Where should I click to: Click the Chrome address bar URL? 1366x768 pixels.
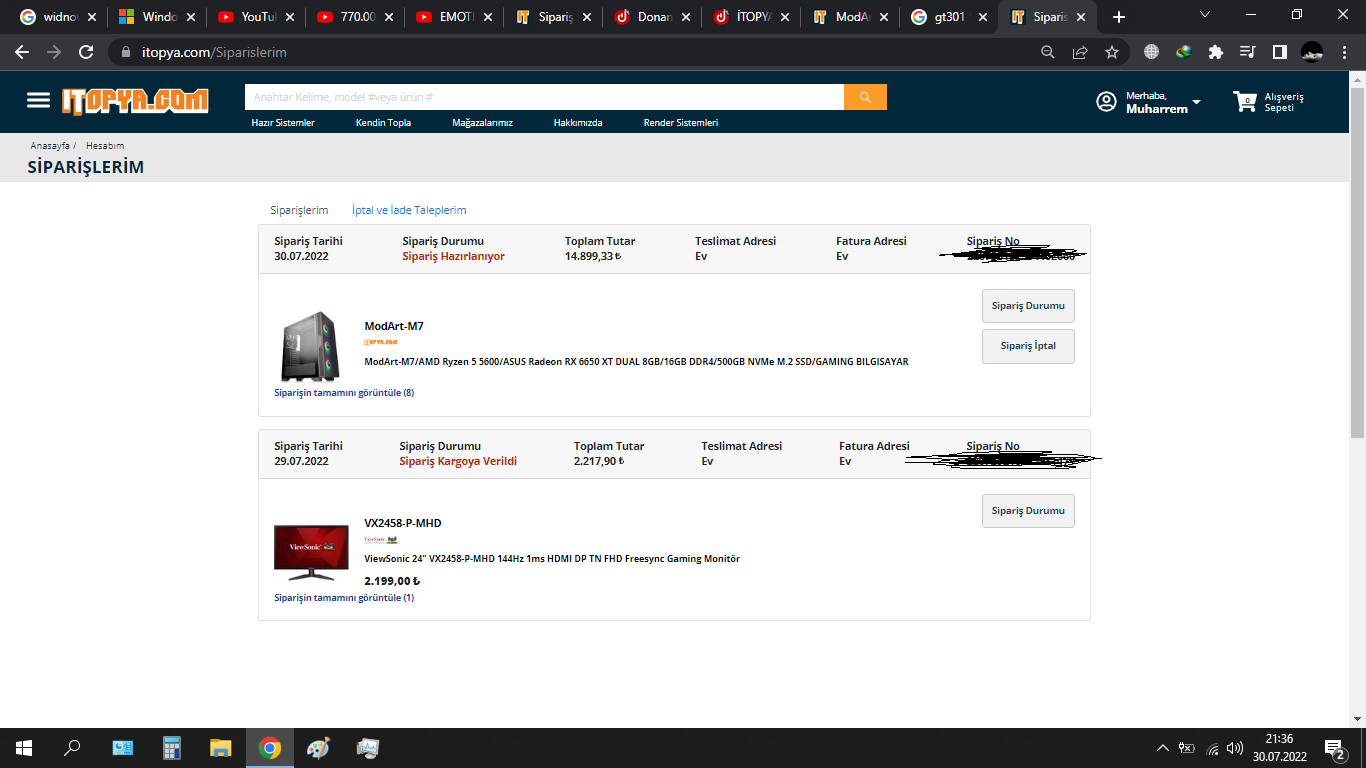click(214, 52)
